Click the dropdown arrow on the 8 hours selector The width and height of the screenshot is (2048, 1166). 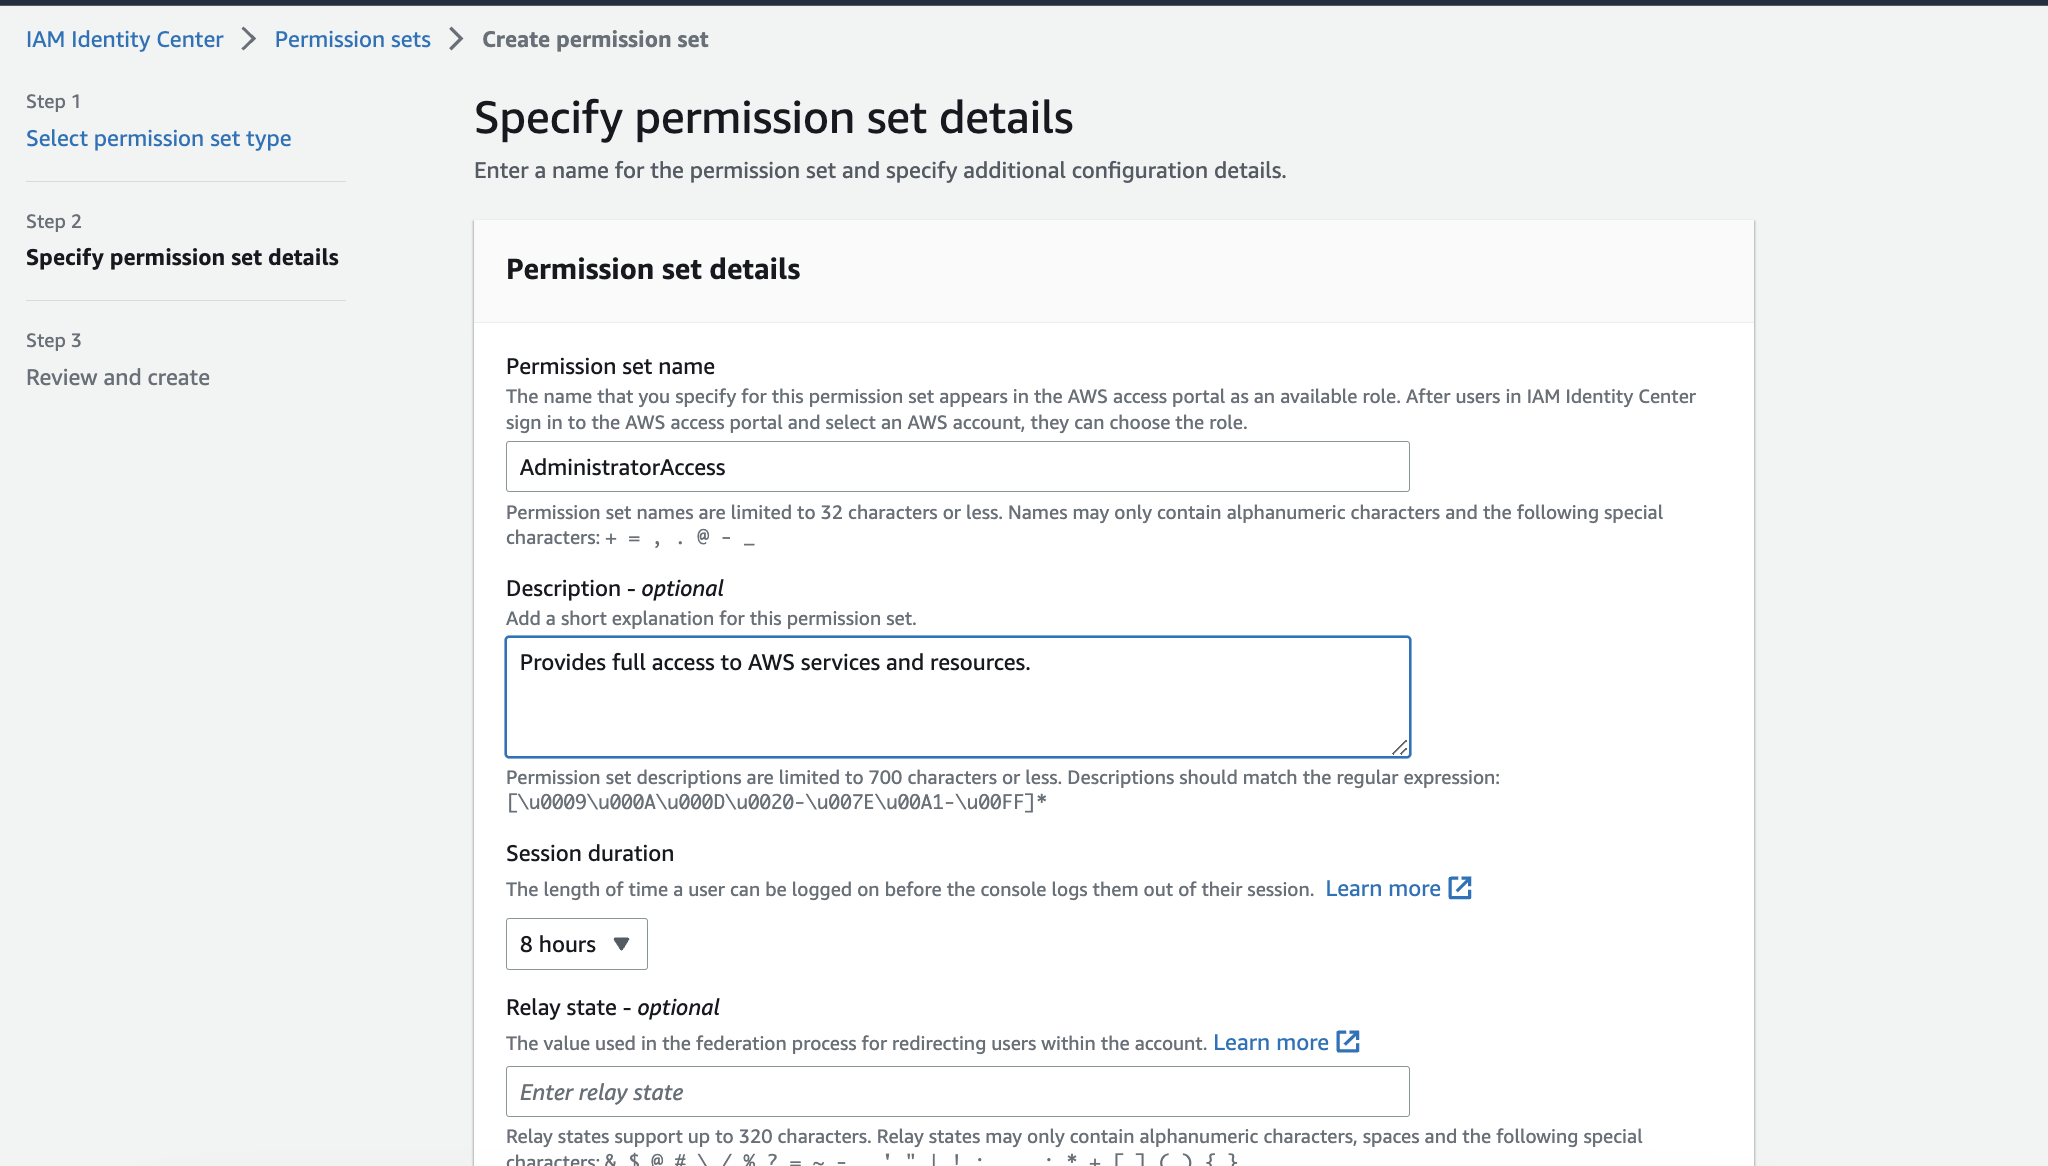(x=621, y=943)
